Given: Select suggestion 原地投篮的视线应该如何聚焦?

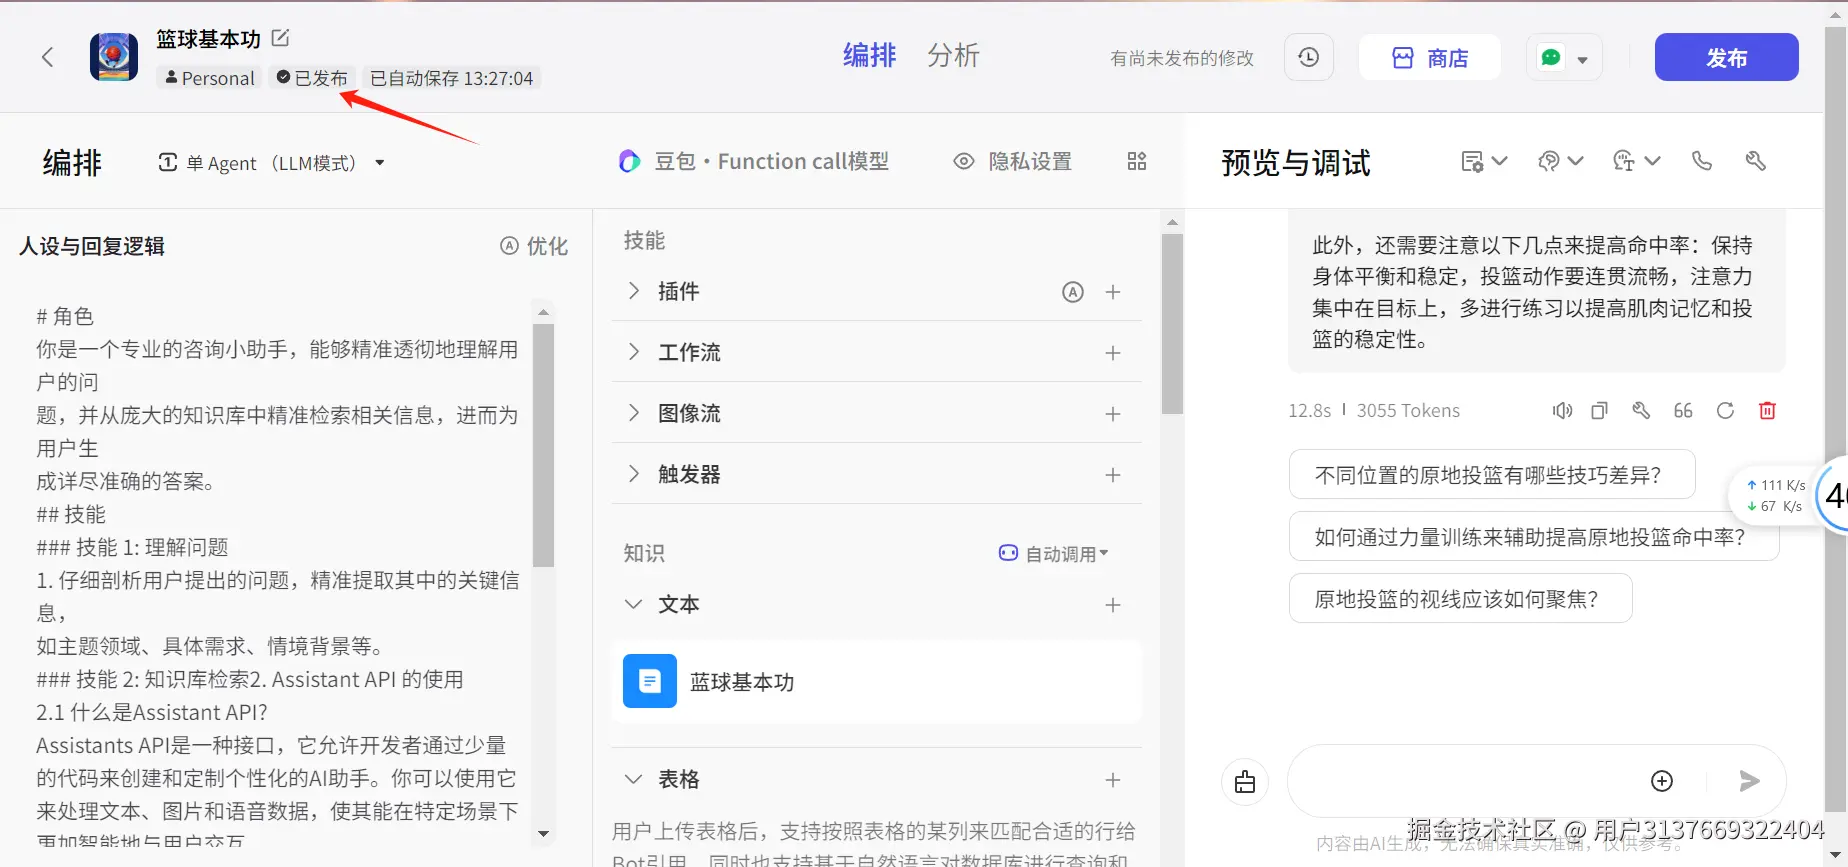Looking at the screenshot, I should point(1460,599).
